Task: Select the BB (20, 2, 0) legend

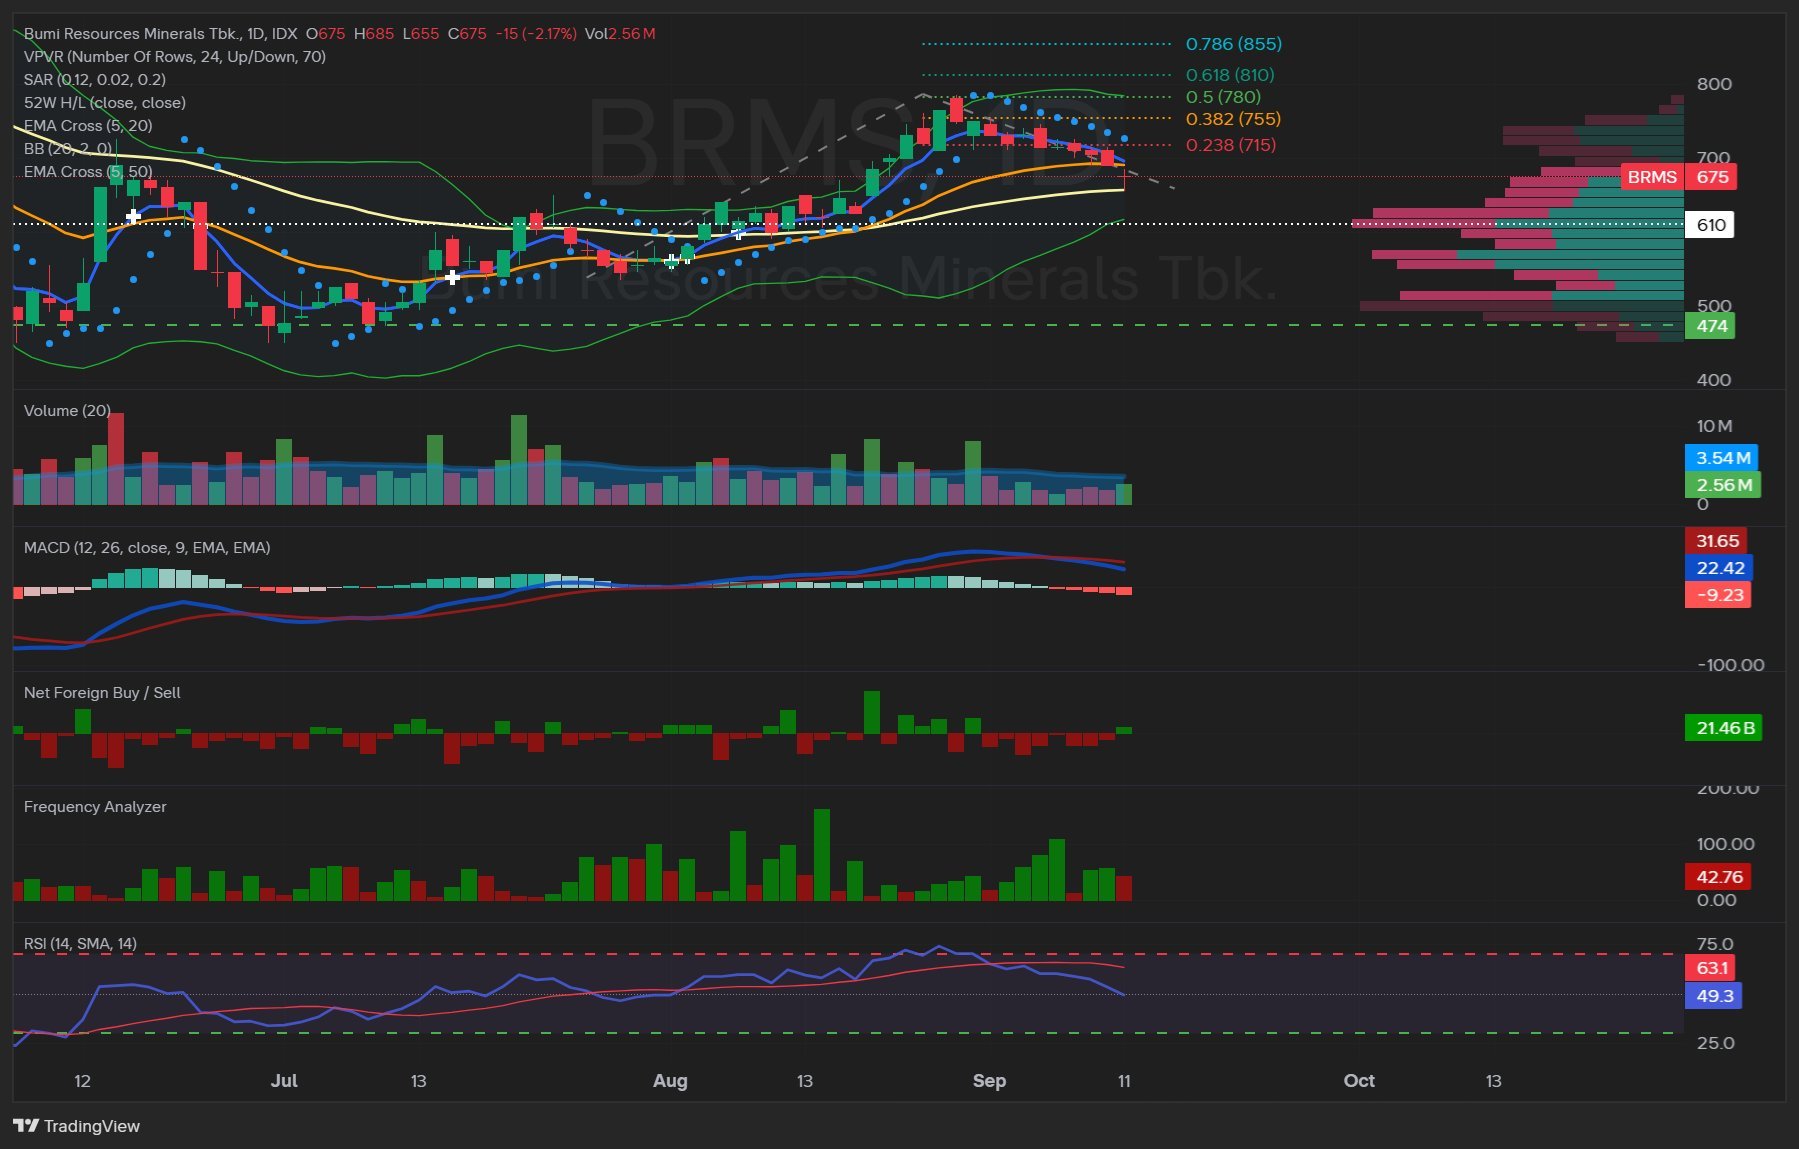Action: click(x=68, y=149)
